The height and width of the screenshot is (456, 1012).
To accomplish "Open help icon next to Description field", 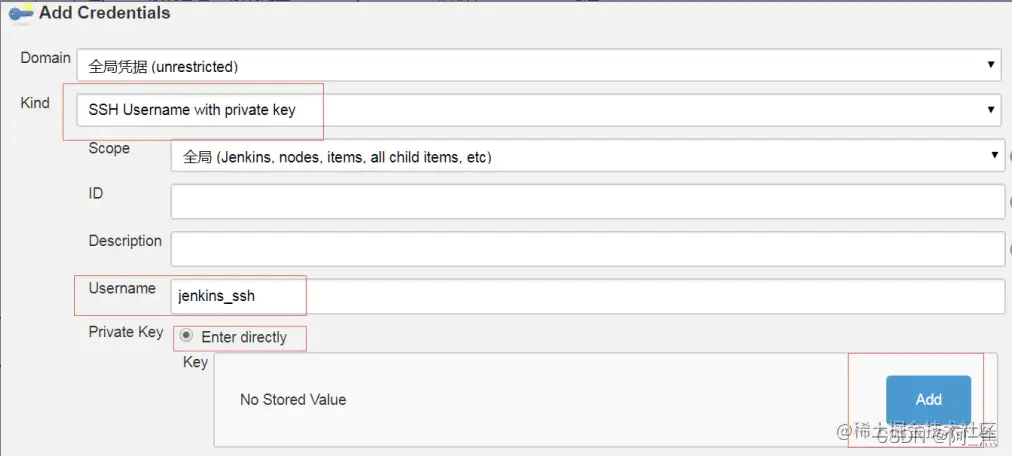I will coord(1009,249).
